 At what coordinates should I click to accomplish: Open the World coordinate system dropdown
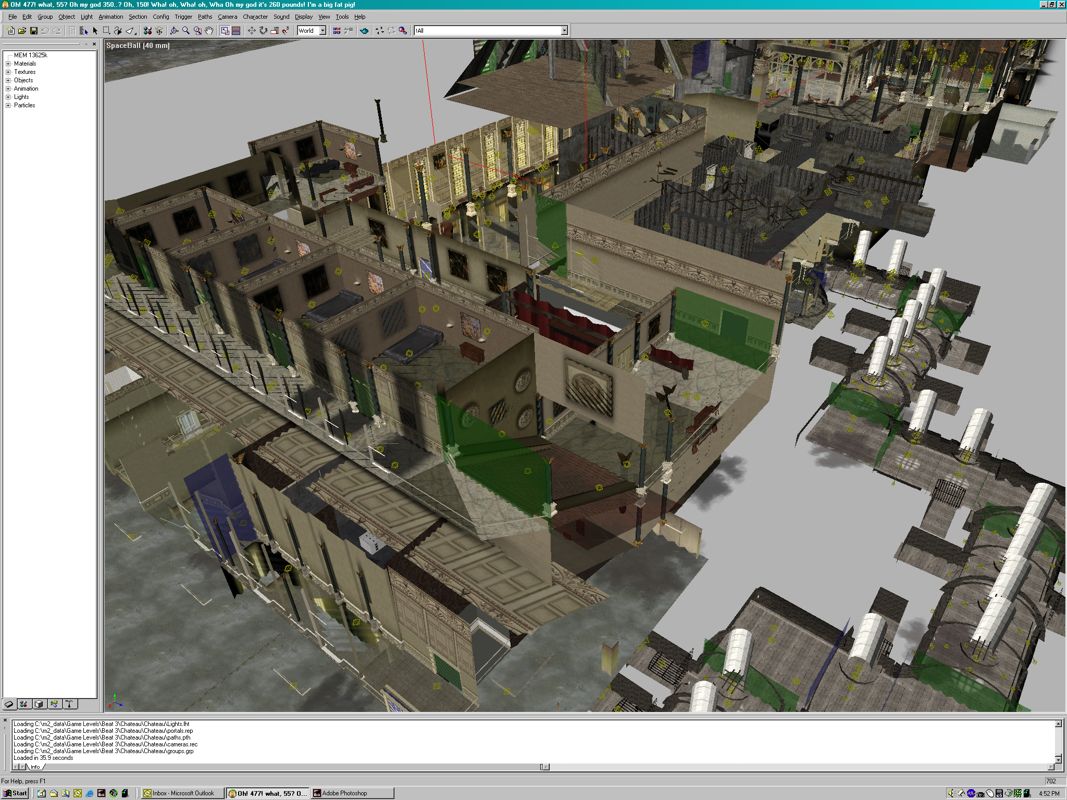click(x=322, y=31)
